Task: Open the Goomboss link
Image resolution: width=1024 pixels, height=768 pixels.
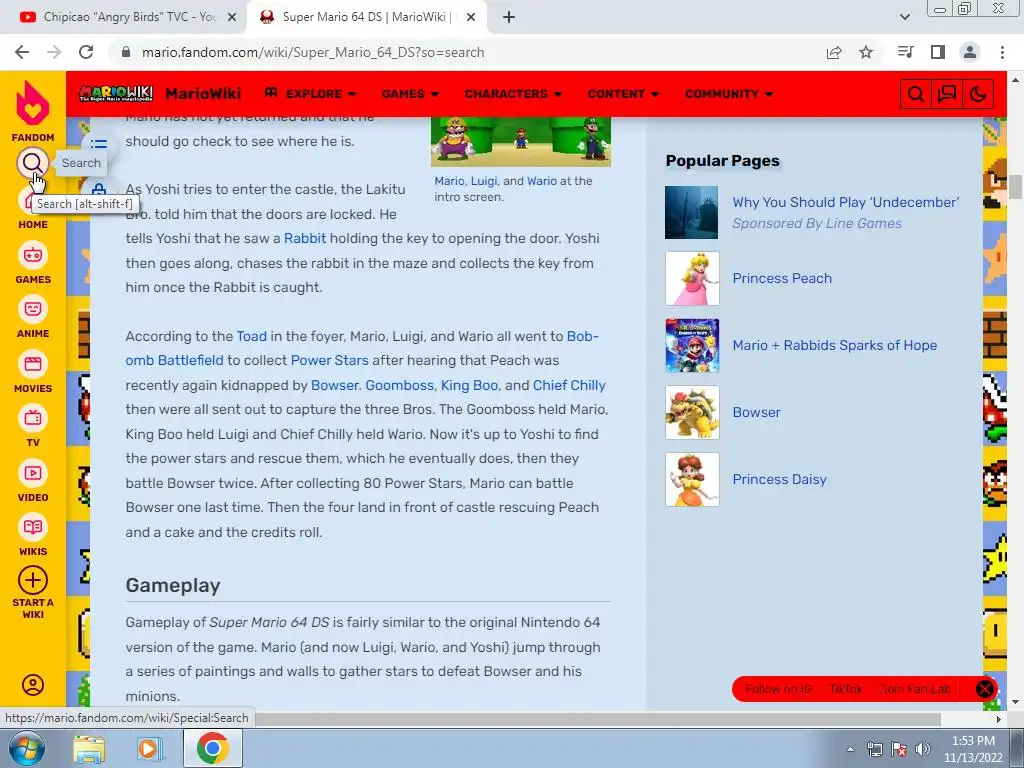Action: [400, 385]
